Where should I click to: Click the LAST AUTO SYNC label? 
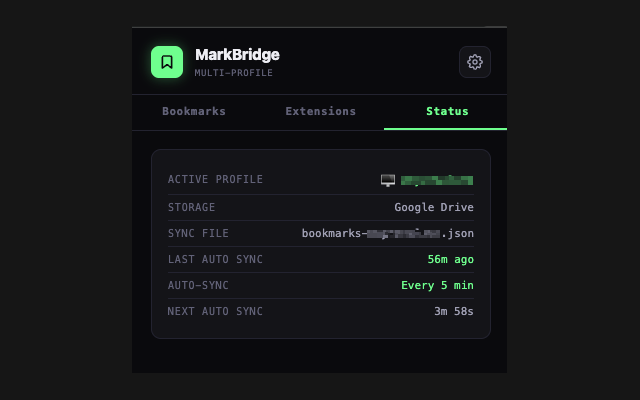[x=215, y=259]
